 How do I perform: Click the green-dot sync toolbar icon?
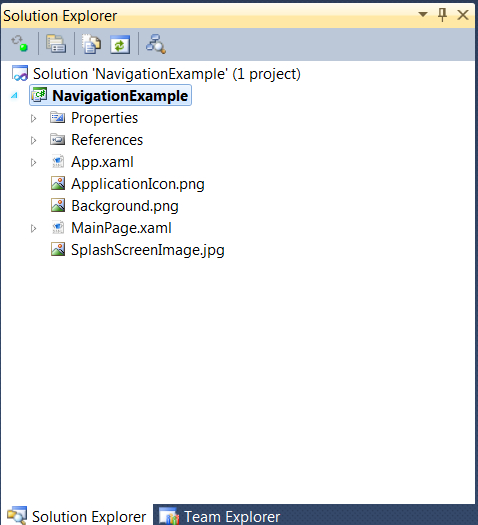[20, 44]
